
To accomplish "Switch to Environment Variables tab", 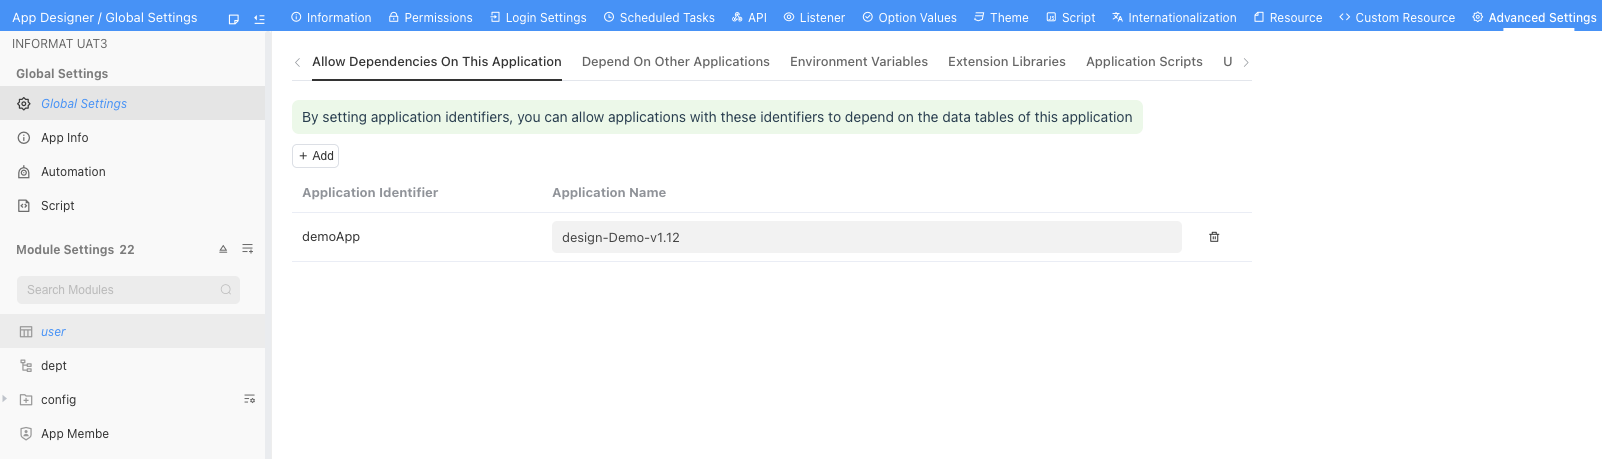I will pos(859,62).
